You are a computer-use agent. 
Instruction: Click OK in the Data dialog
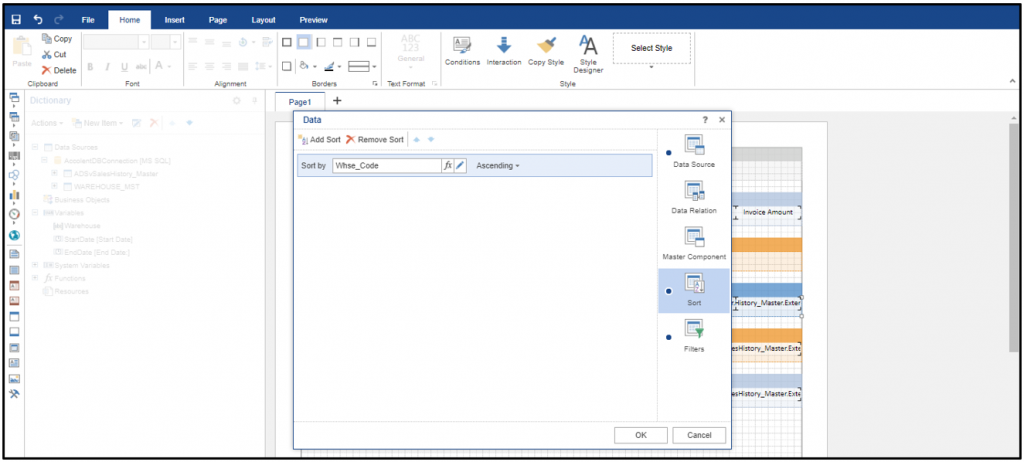tap(641, 435)
